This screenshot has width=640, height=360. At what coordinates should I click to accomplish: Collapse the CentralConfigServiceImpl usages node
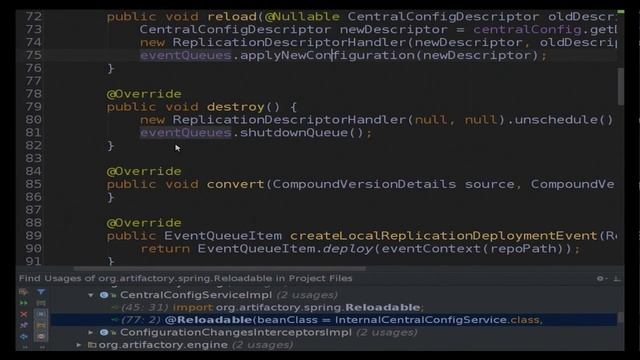click(91, 295)
